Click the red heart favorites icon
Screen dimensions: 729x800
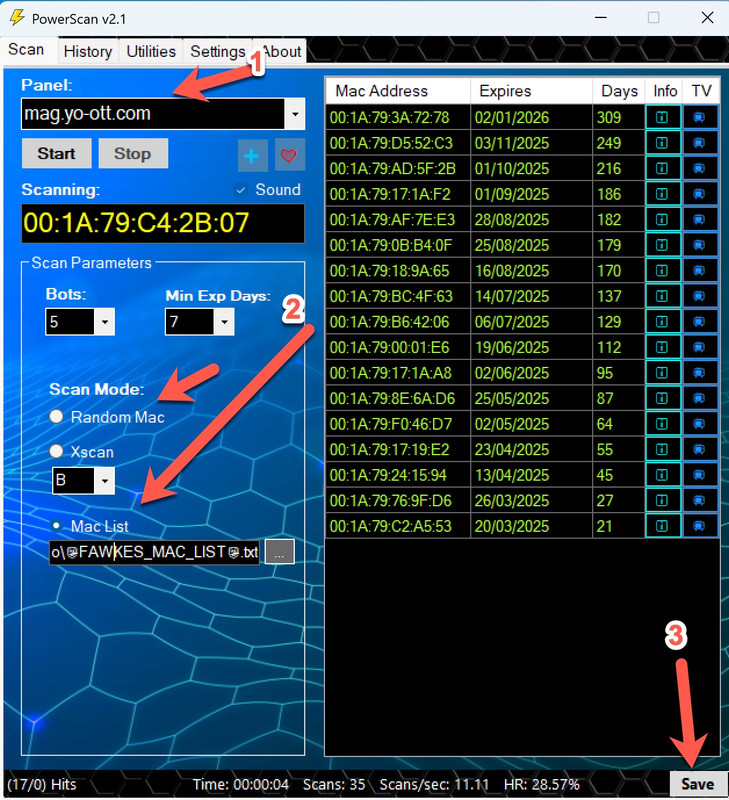(x=289, y=155)
